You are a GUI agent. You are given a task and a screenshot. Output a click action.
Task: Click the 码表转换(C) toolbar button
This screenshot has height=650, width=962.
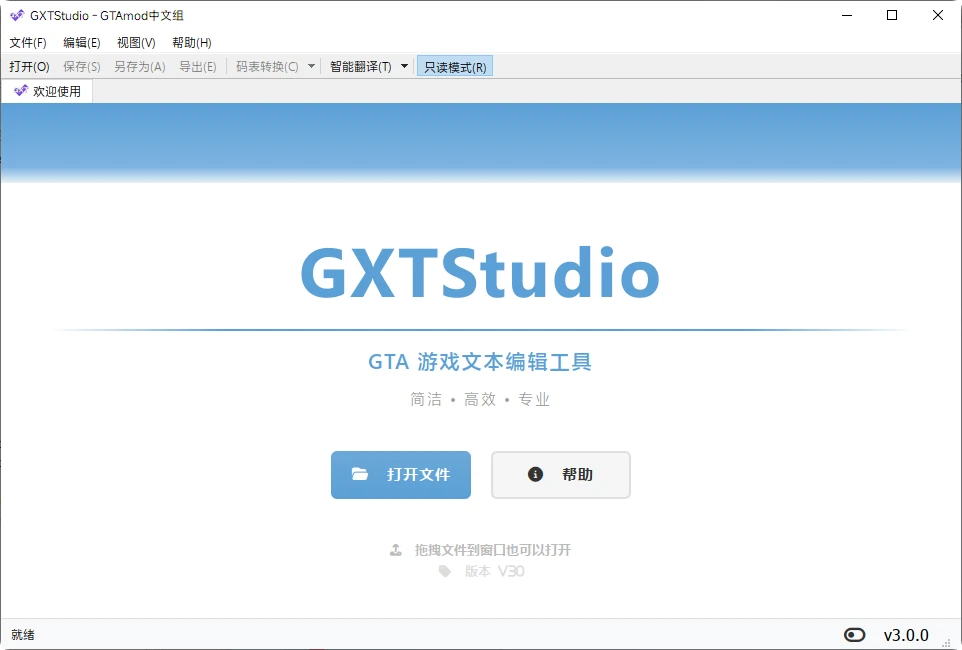click(x=267, y=66)
